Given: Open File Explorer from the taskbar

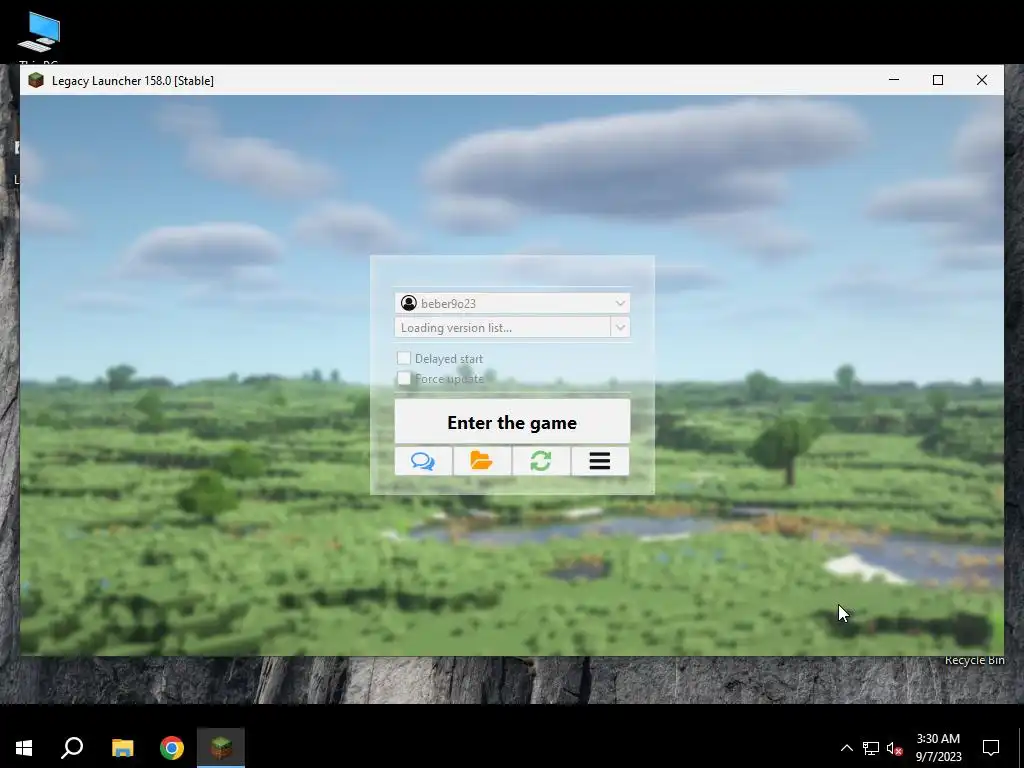Looking at the screenshot, I should [122, 748].
